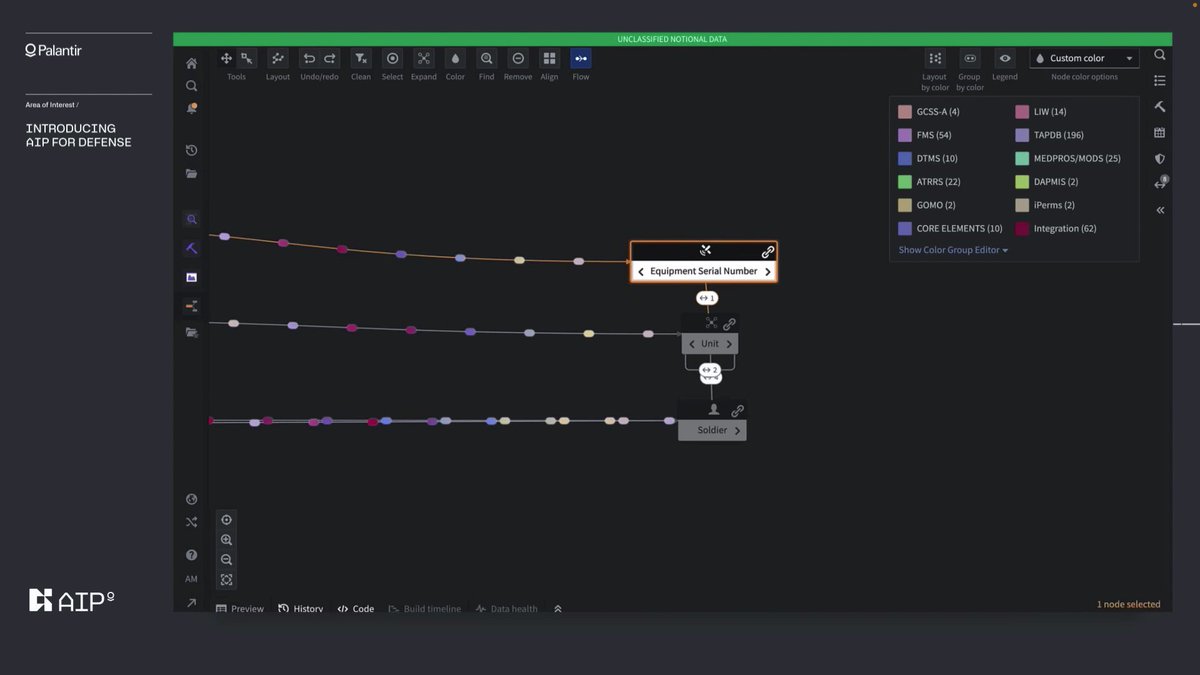Select the TAPDB (196) legend entry
The height and width of the screenshot is (675, 1200).
1050,135
